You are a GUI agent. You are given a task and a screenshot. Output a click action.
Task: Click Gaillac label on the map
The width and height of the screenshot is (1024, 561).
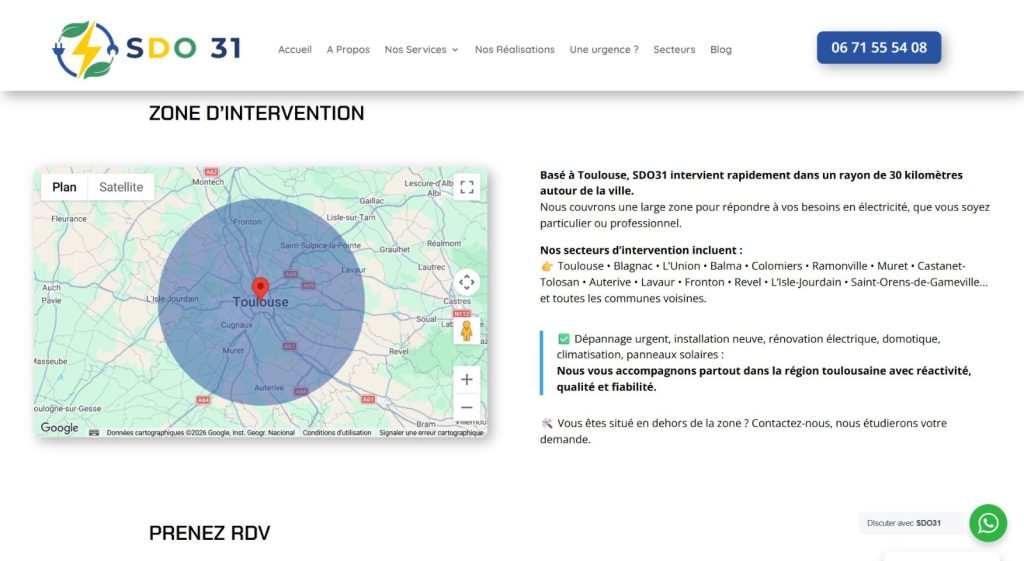click(372, 200)
